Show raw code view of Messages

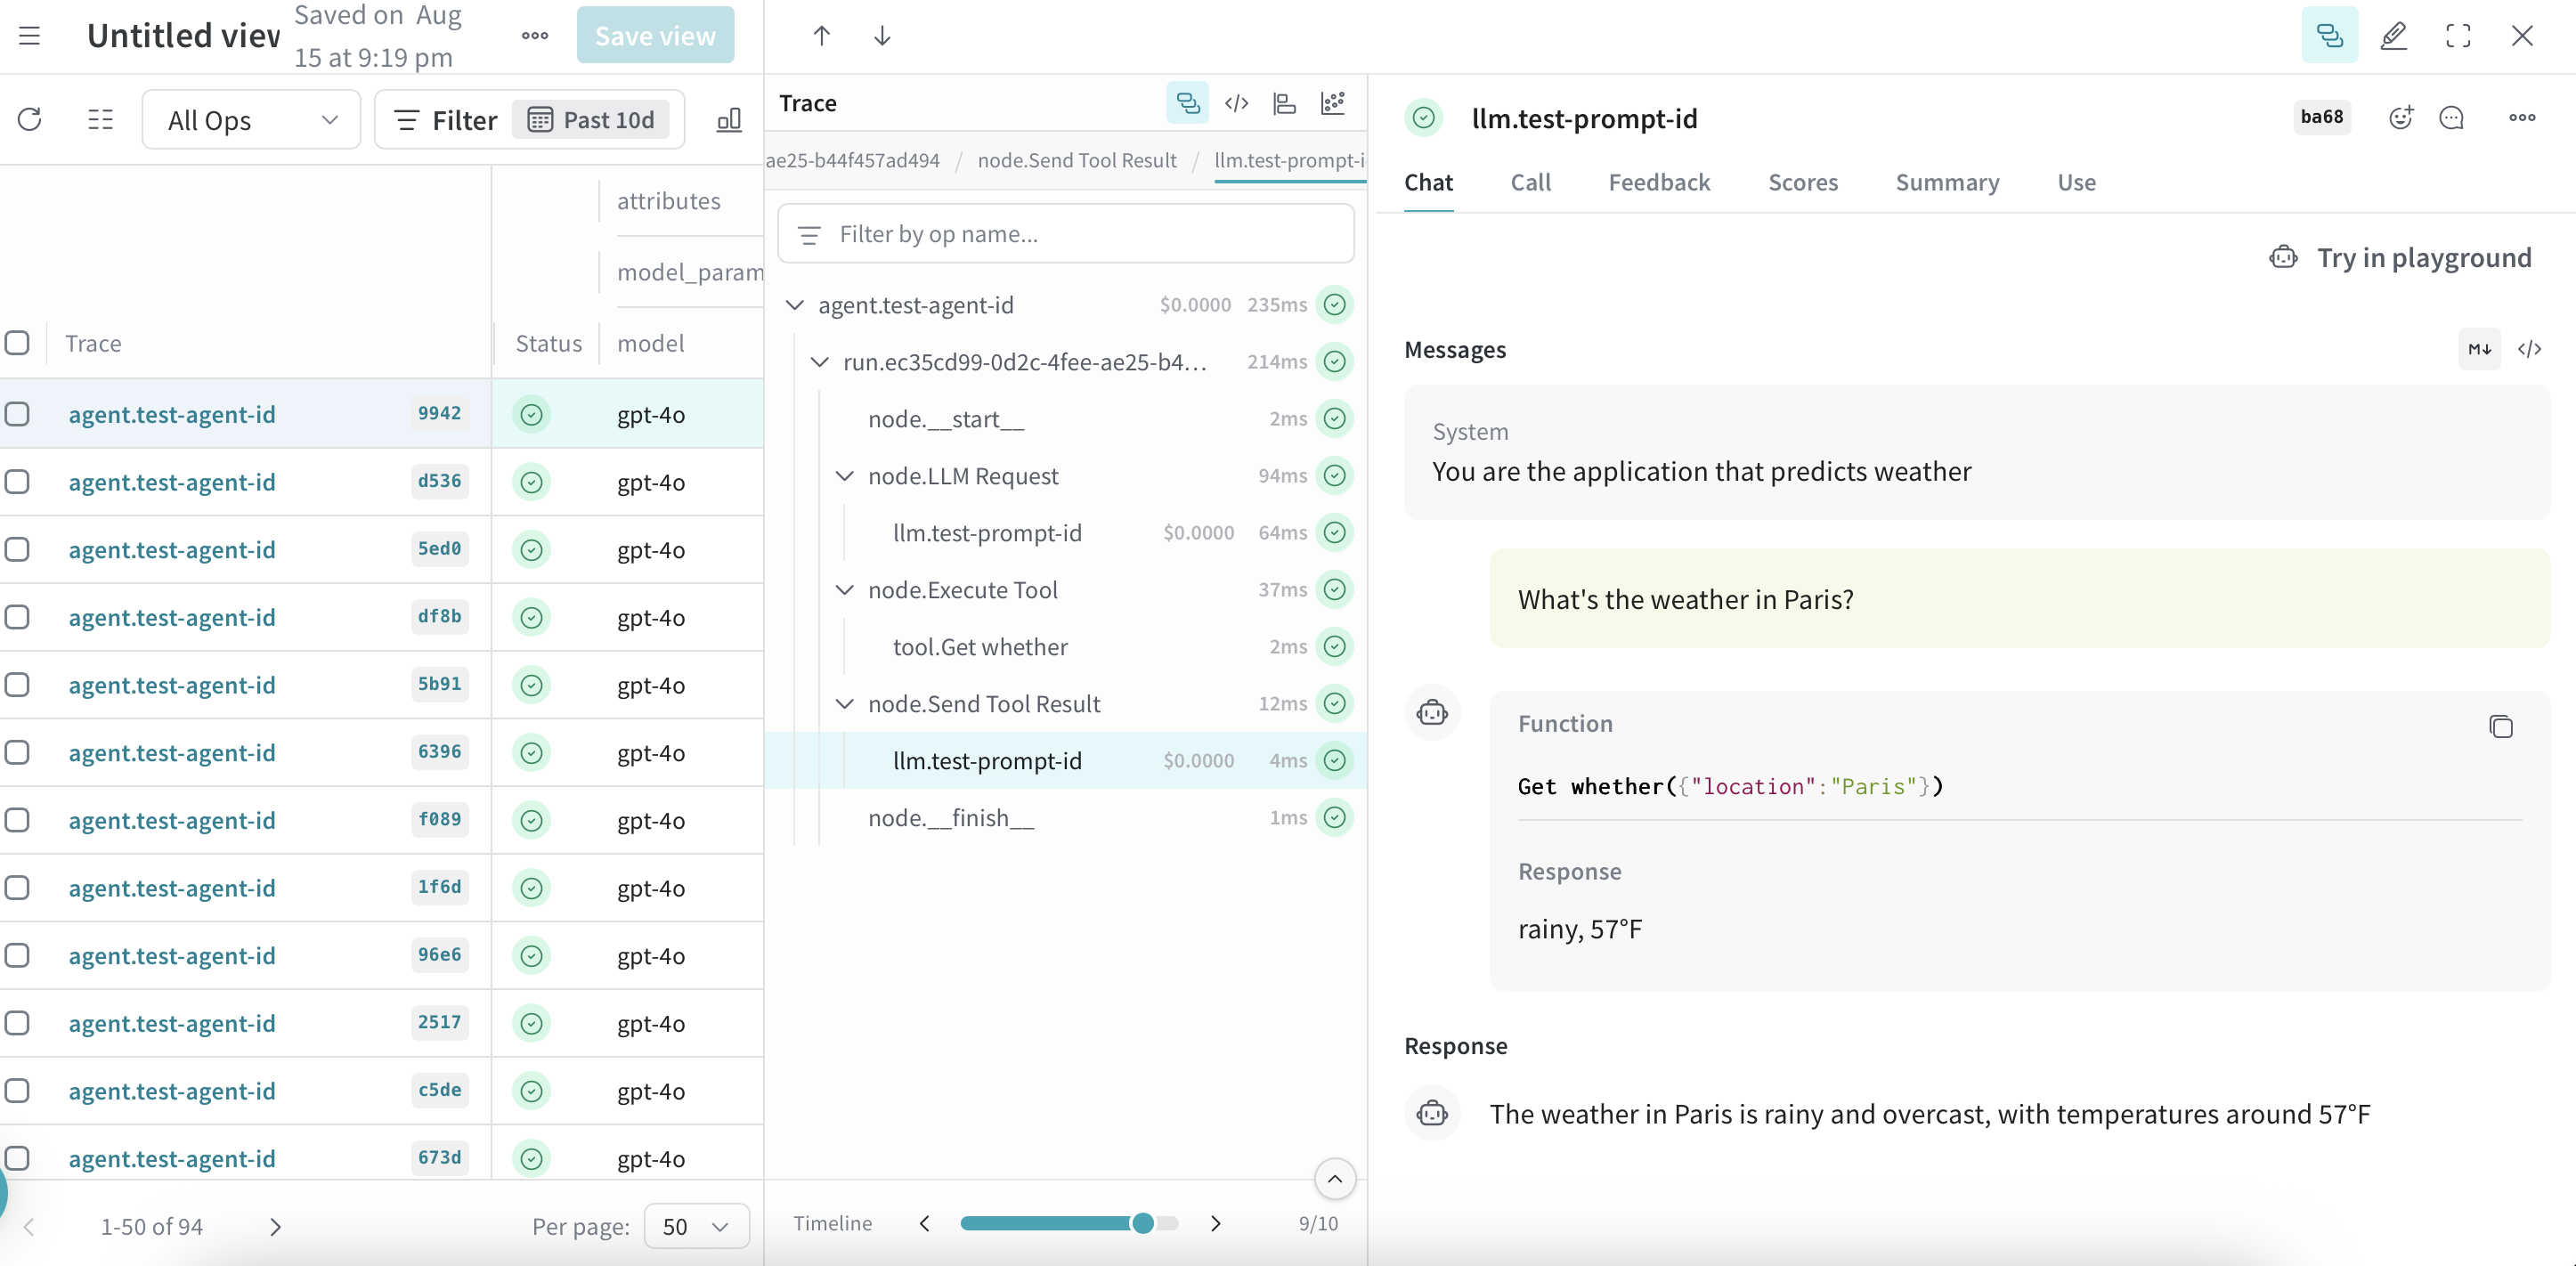click(2529, 349)
